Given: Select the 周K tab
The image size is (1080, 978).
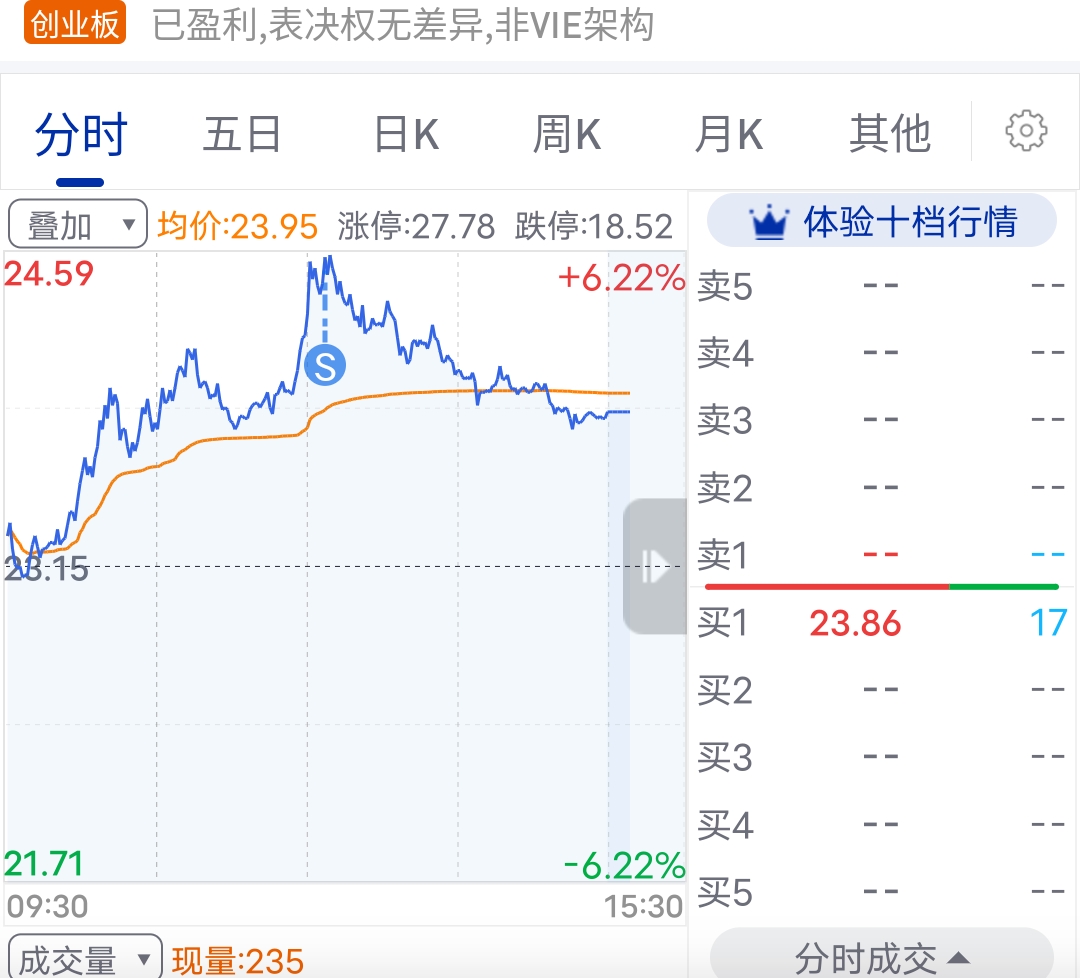Looking at the screenshot, I should point(568,134).
